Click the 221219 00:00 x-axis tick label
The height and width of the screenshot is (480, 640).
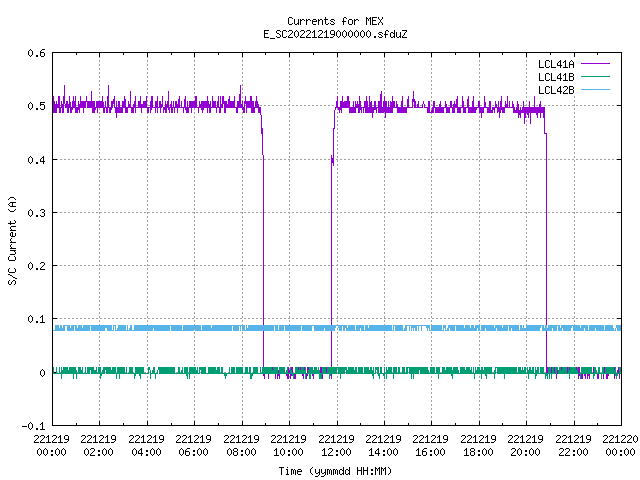pos(51,445)
